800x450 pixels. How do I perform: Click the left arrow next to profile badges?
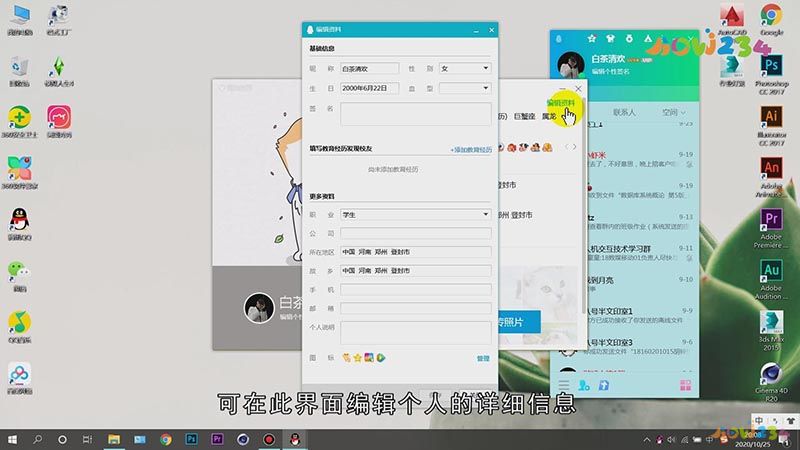coord(566,147)
